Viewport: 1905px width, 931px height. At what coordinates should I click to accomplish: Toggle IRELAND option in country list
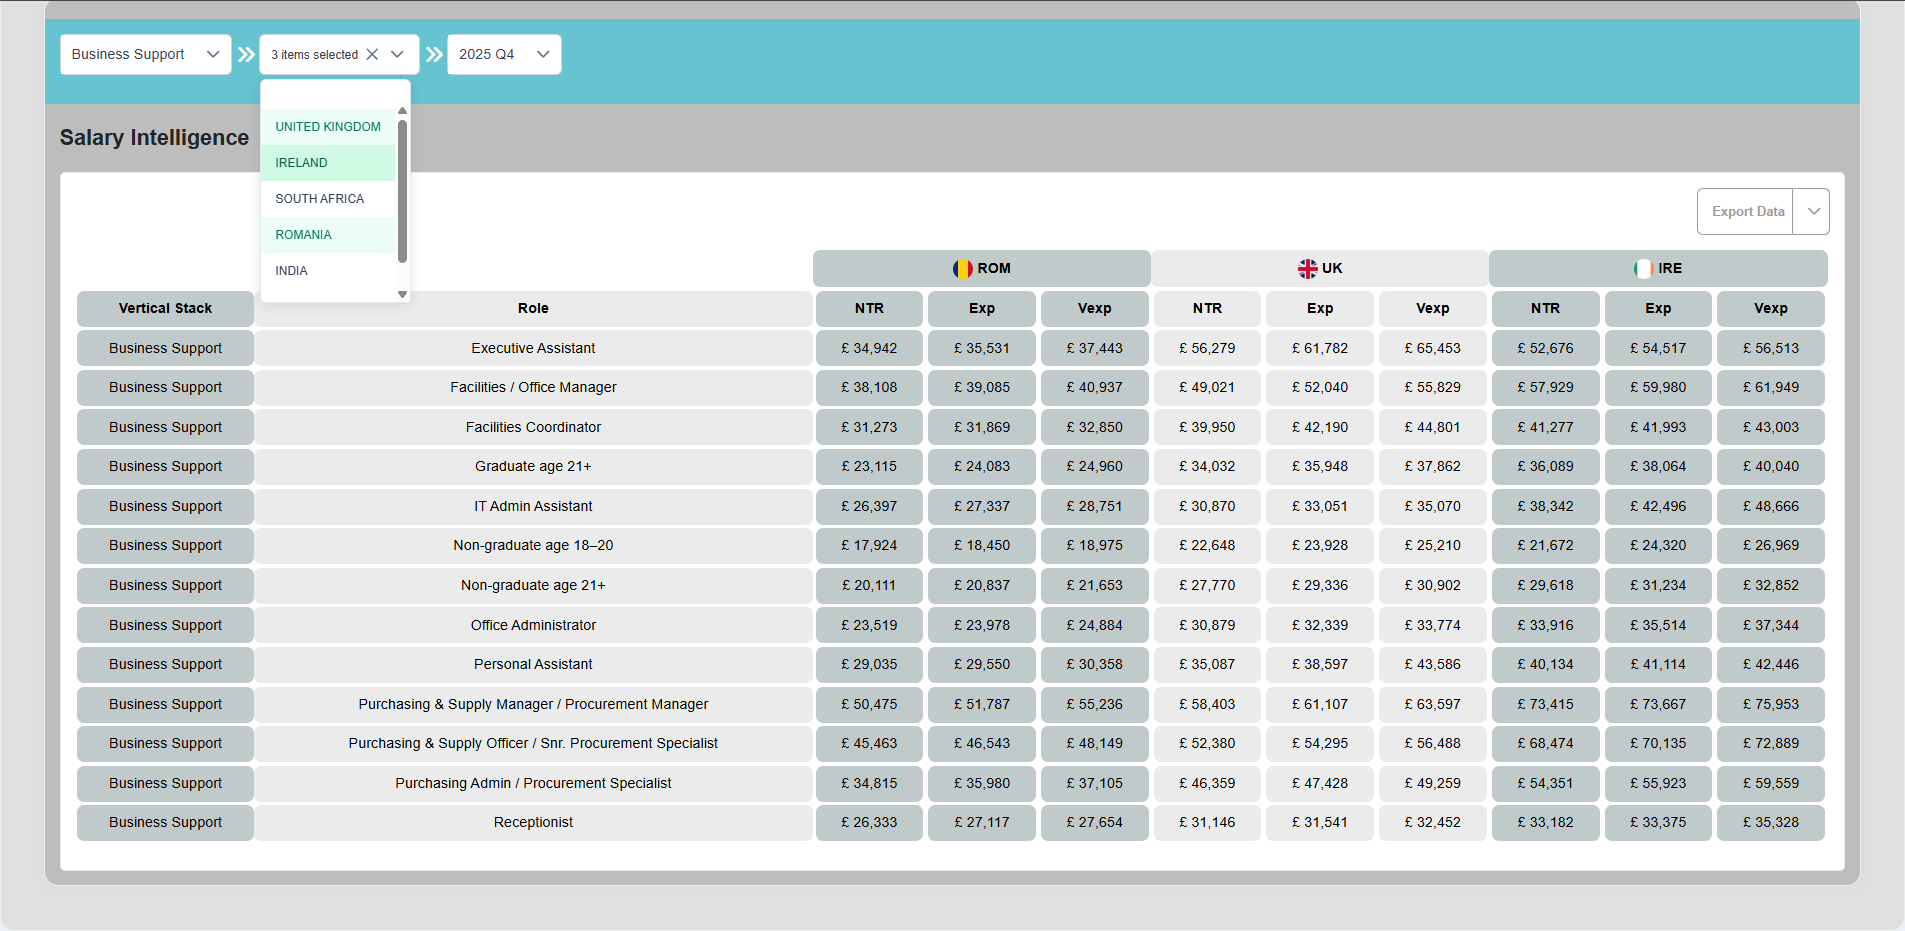click(x=328, y=163)
